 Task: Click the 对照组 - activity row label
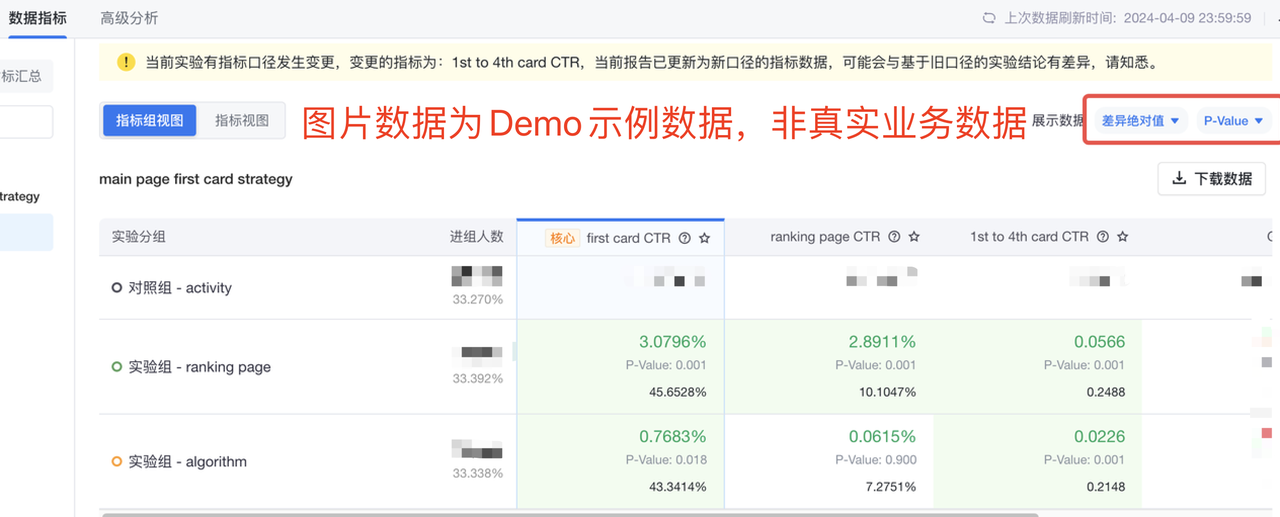click(x=180, y=288)
